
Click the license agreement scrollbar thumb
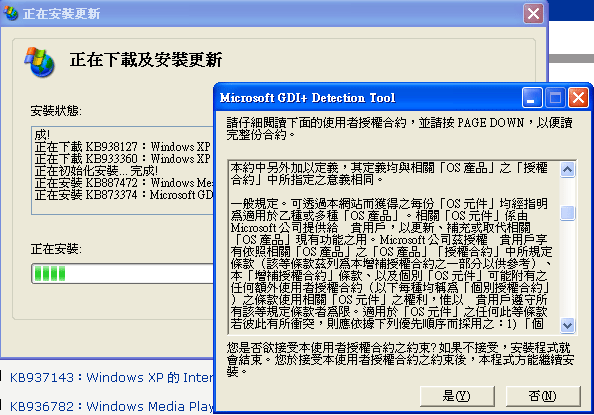click(x=567, y=213)
